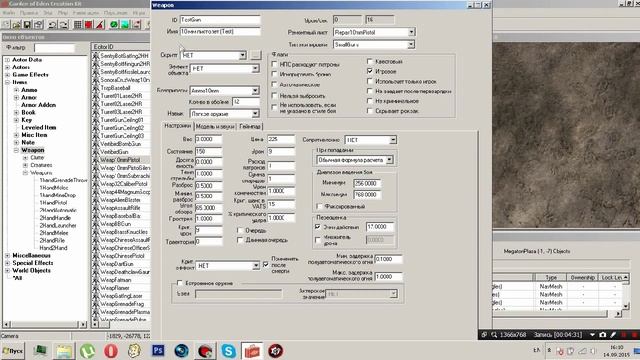Enable the Длинная очередь checkbox

pos(240,240)
